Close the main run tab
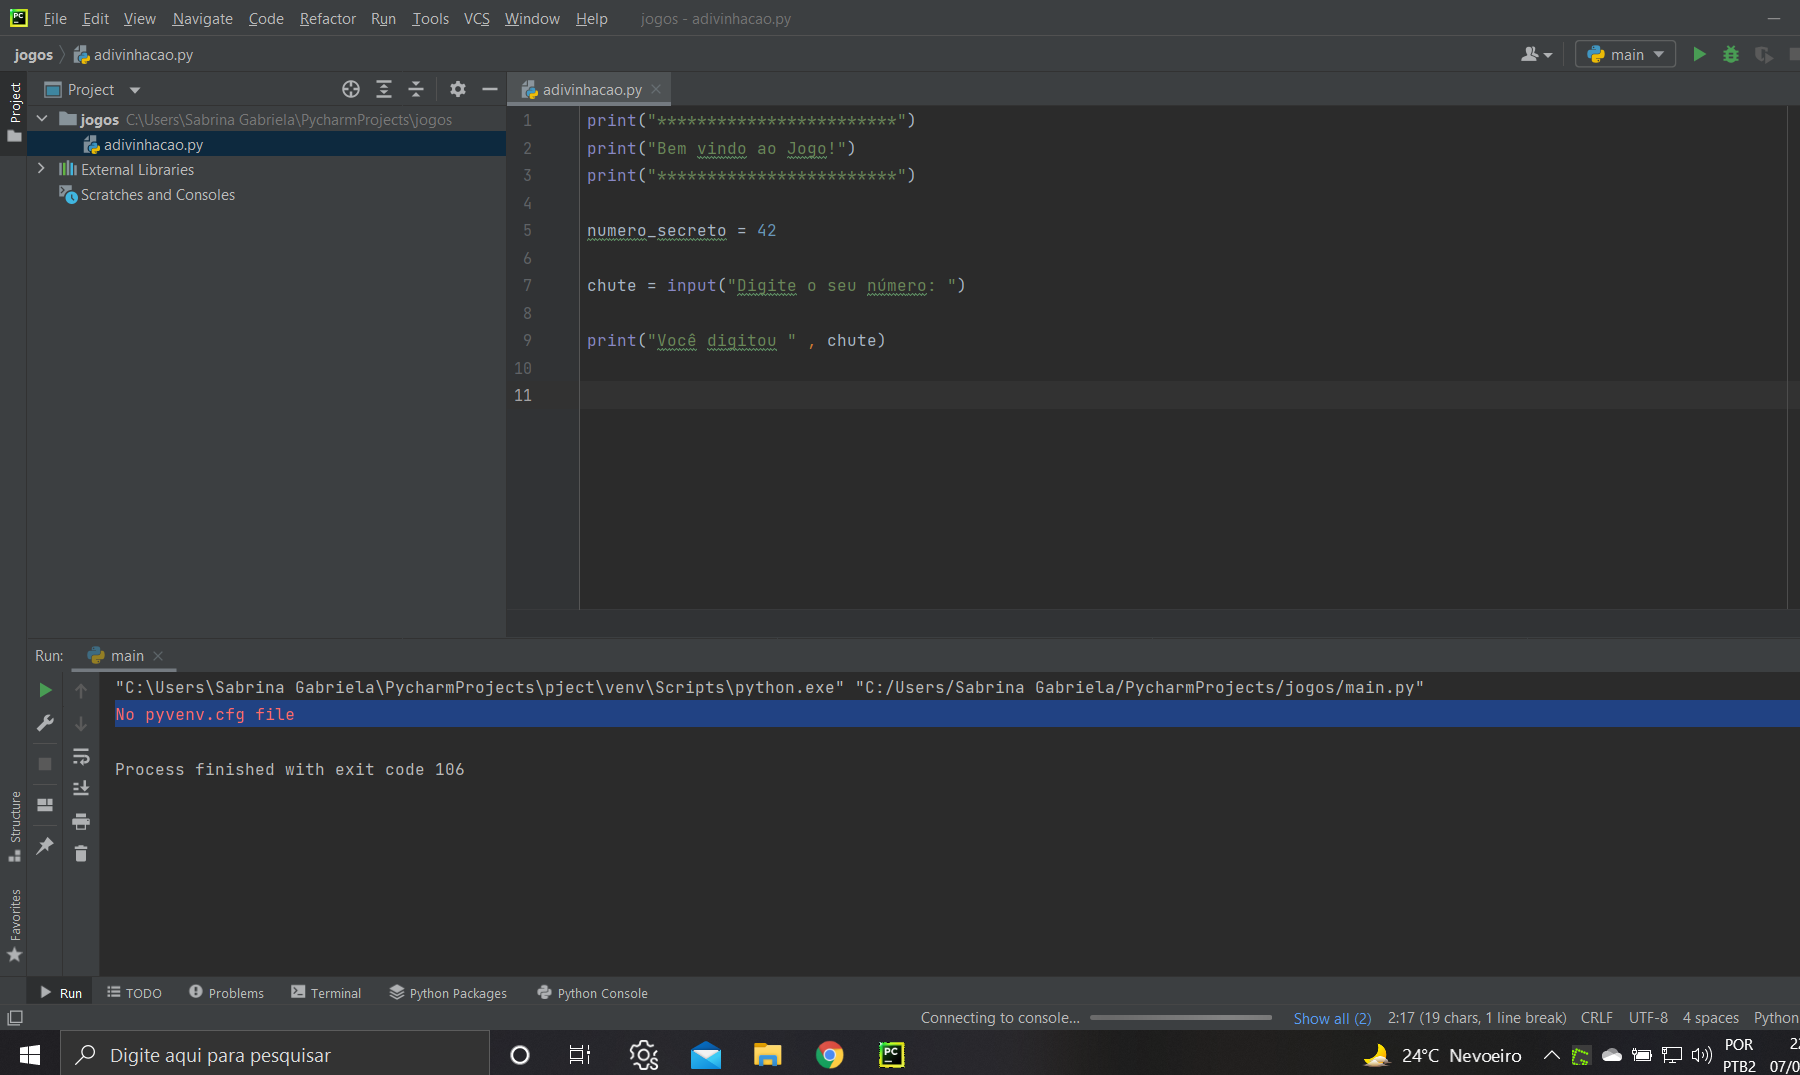This screenshot has width=1800, height=1075. tap(158, 656)
